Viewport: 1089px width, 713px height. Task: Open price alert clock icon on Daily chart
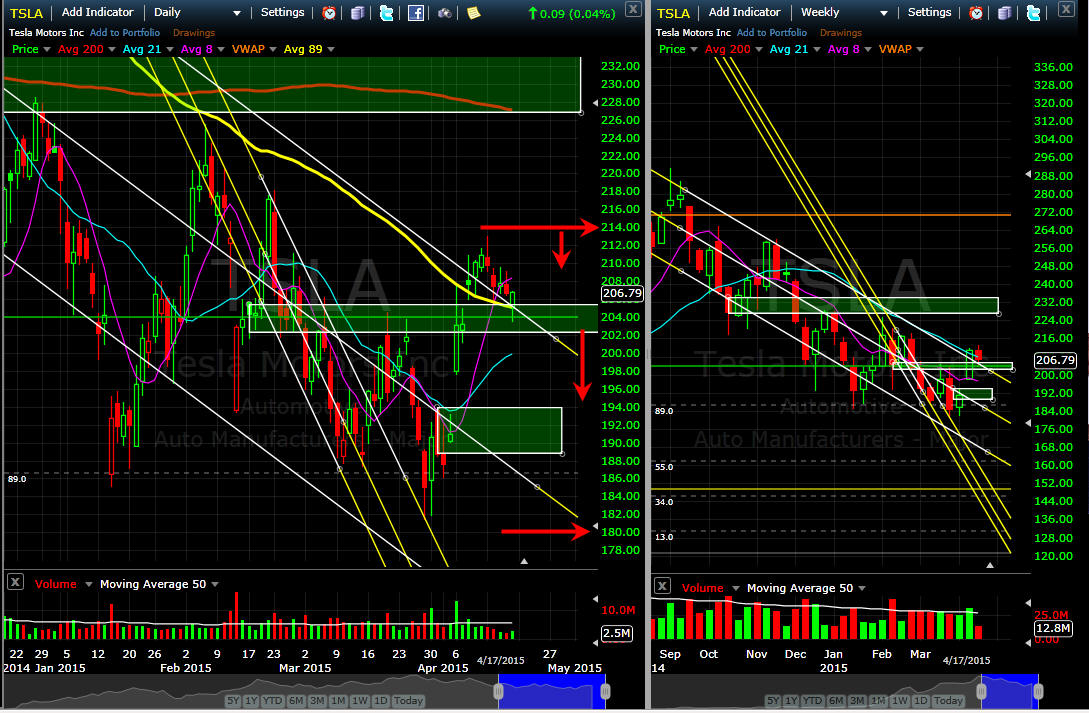coord(329,12)
